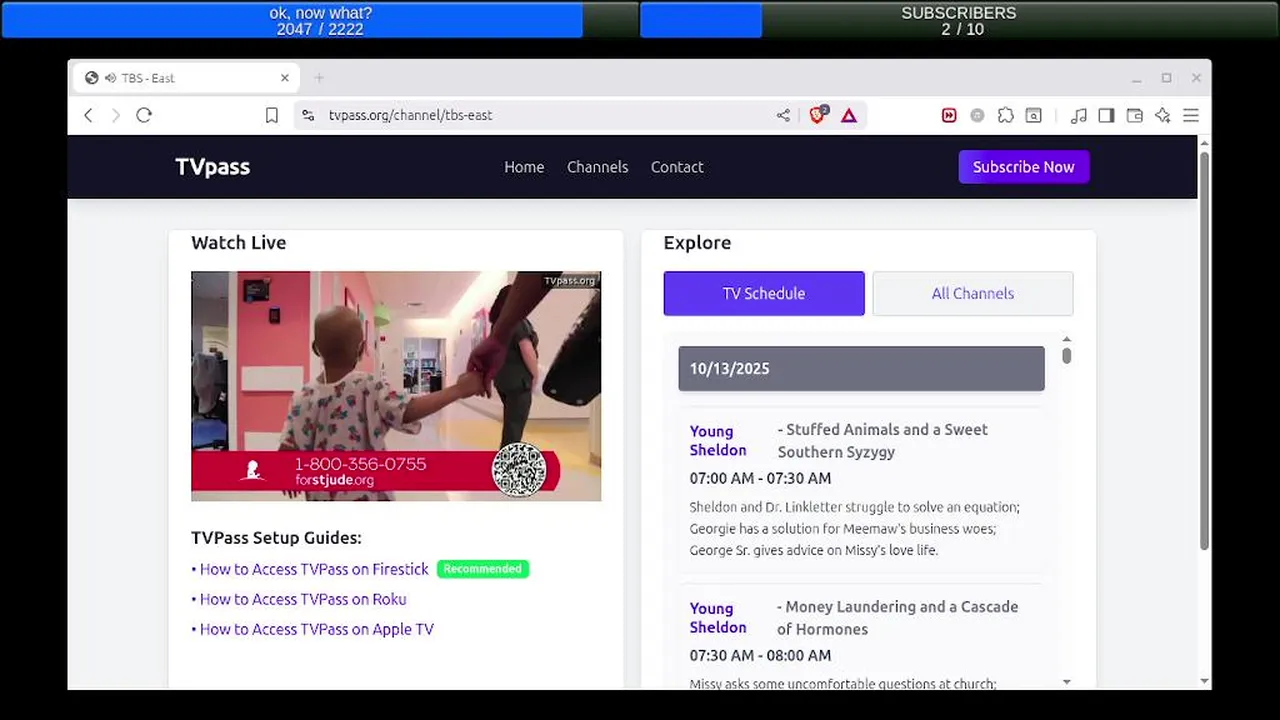Switch to the TV Schedule tab
The height and width of the screenshot is (720, 1280).
[x=764, y=293]
